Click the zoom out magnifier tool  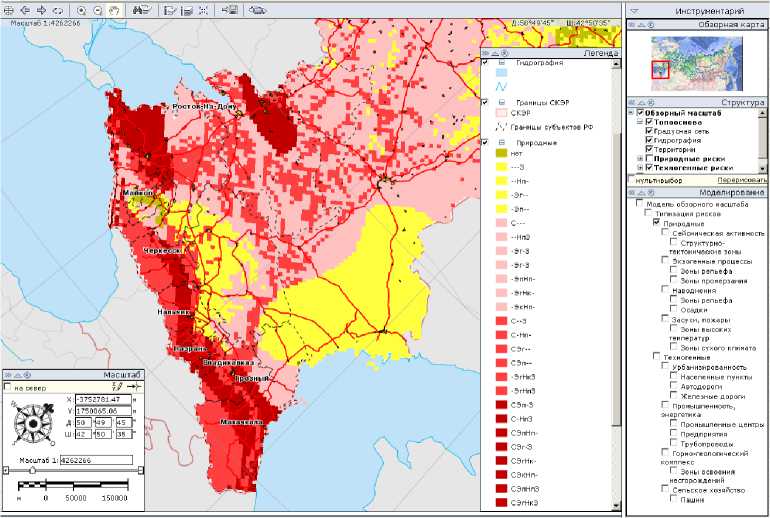(98, 9)
